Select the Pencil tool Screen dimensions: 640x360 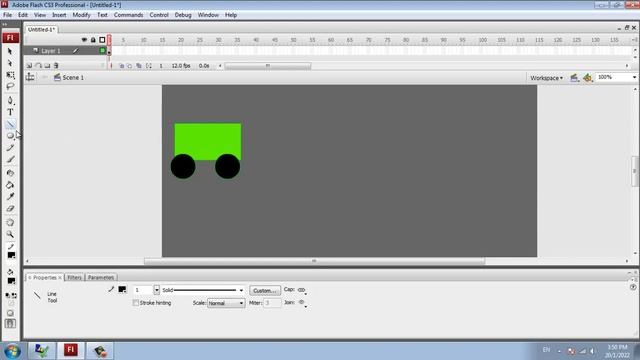(x=10, y=148)
